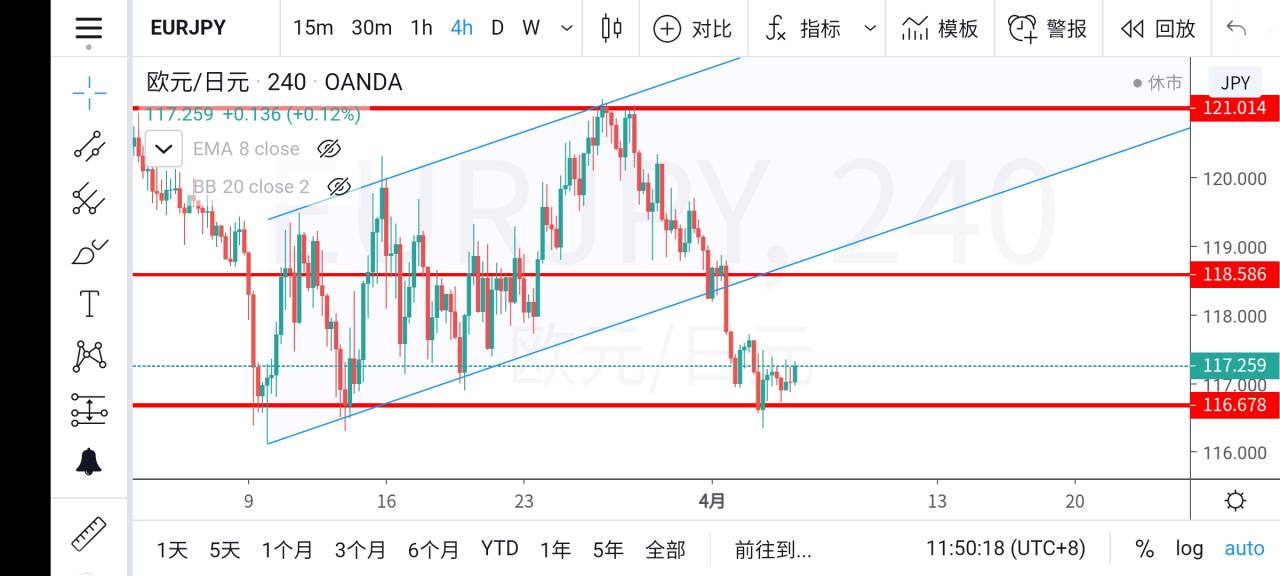Open the 前往到... go-to-date dialog
This screenshot has height=576, width=1280.
772,549
